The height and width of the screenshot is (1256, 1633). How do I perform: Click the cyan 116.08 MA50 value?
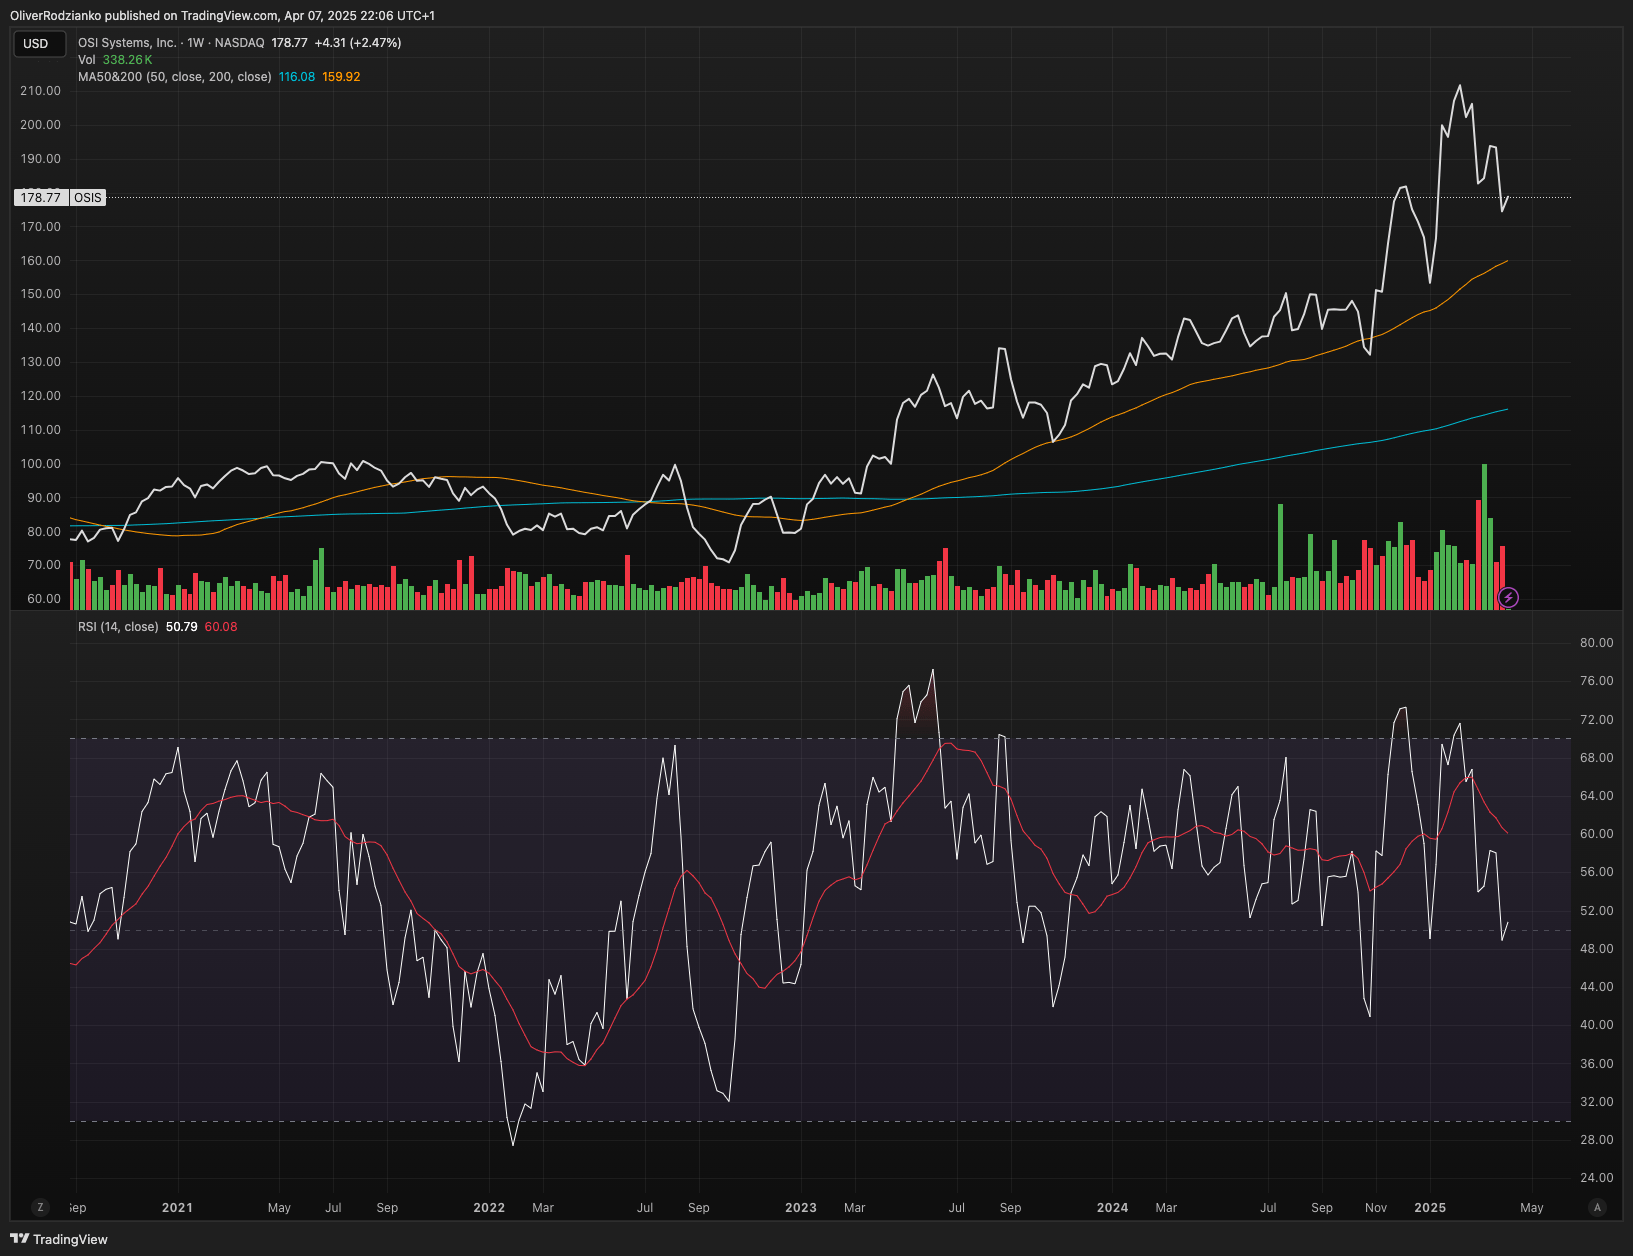(297, 77)
